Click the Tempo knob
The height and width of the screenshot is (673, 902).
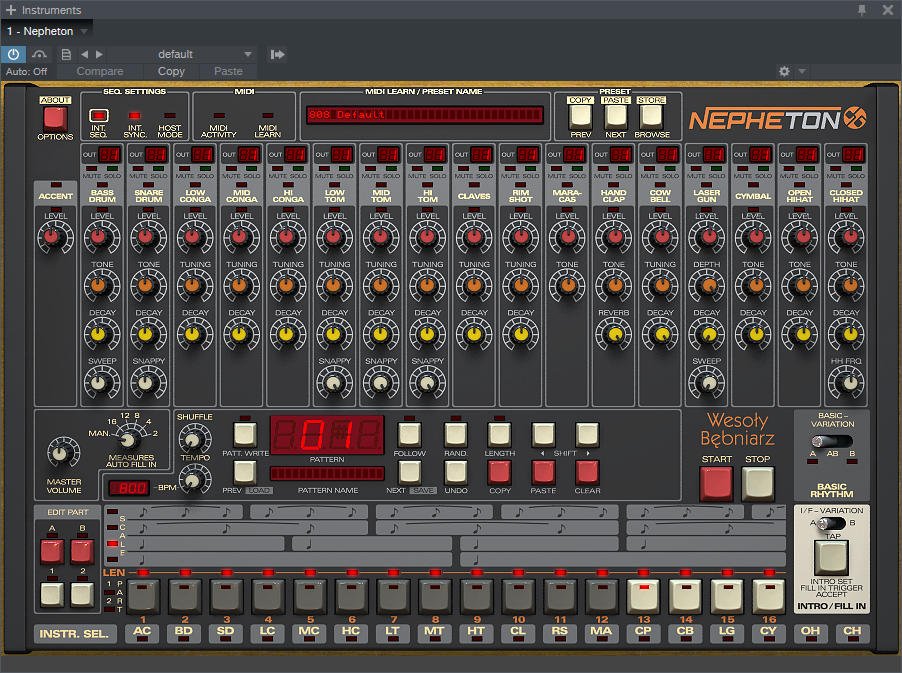tap(194, 480)
